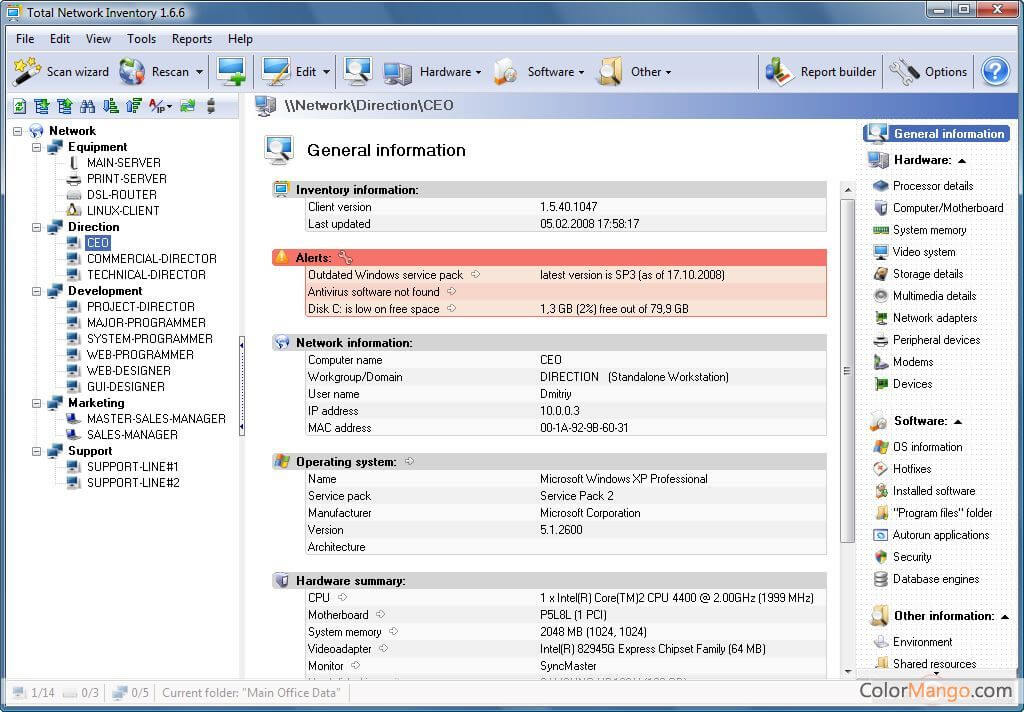Open the Tools menu

click(x=141, y=39)
